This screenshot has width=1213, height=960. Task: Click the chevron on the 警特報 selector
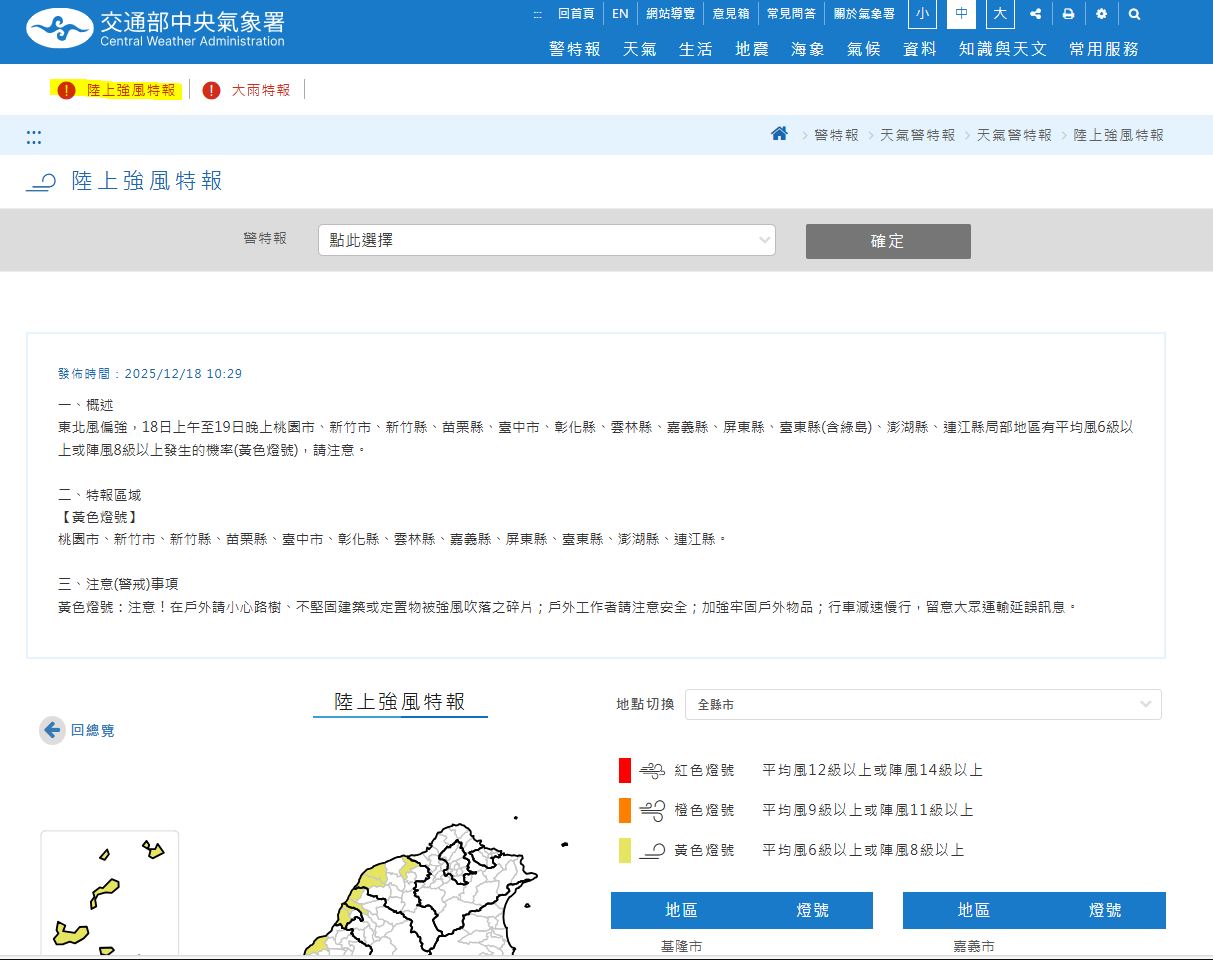(x=765, y=240)
